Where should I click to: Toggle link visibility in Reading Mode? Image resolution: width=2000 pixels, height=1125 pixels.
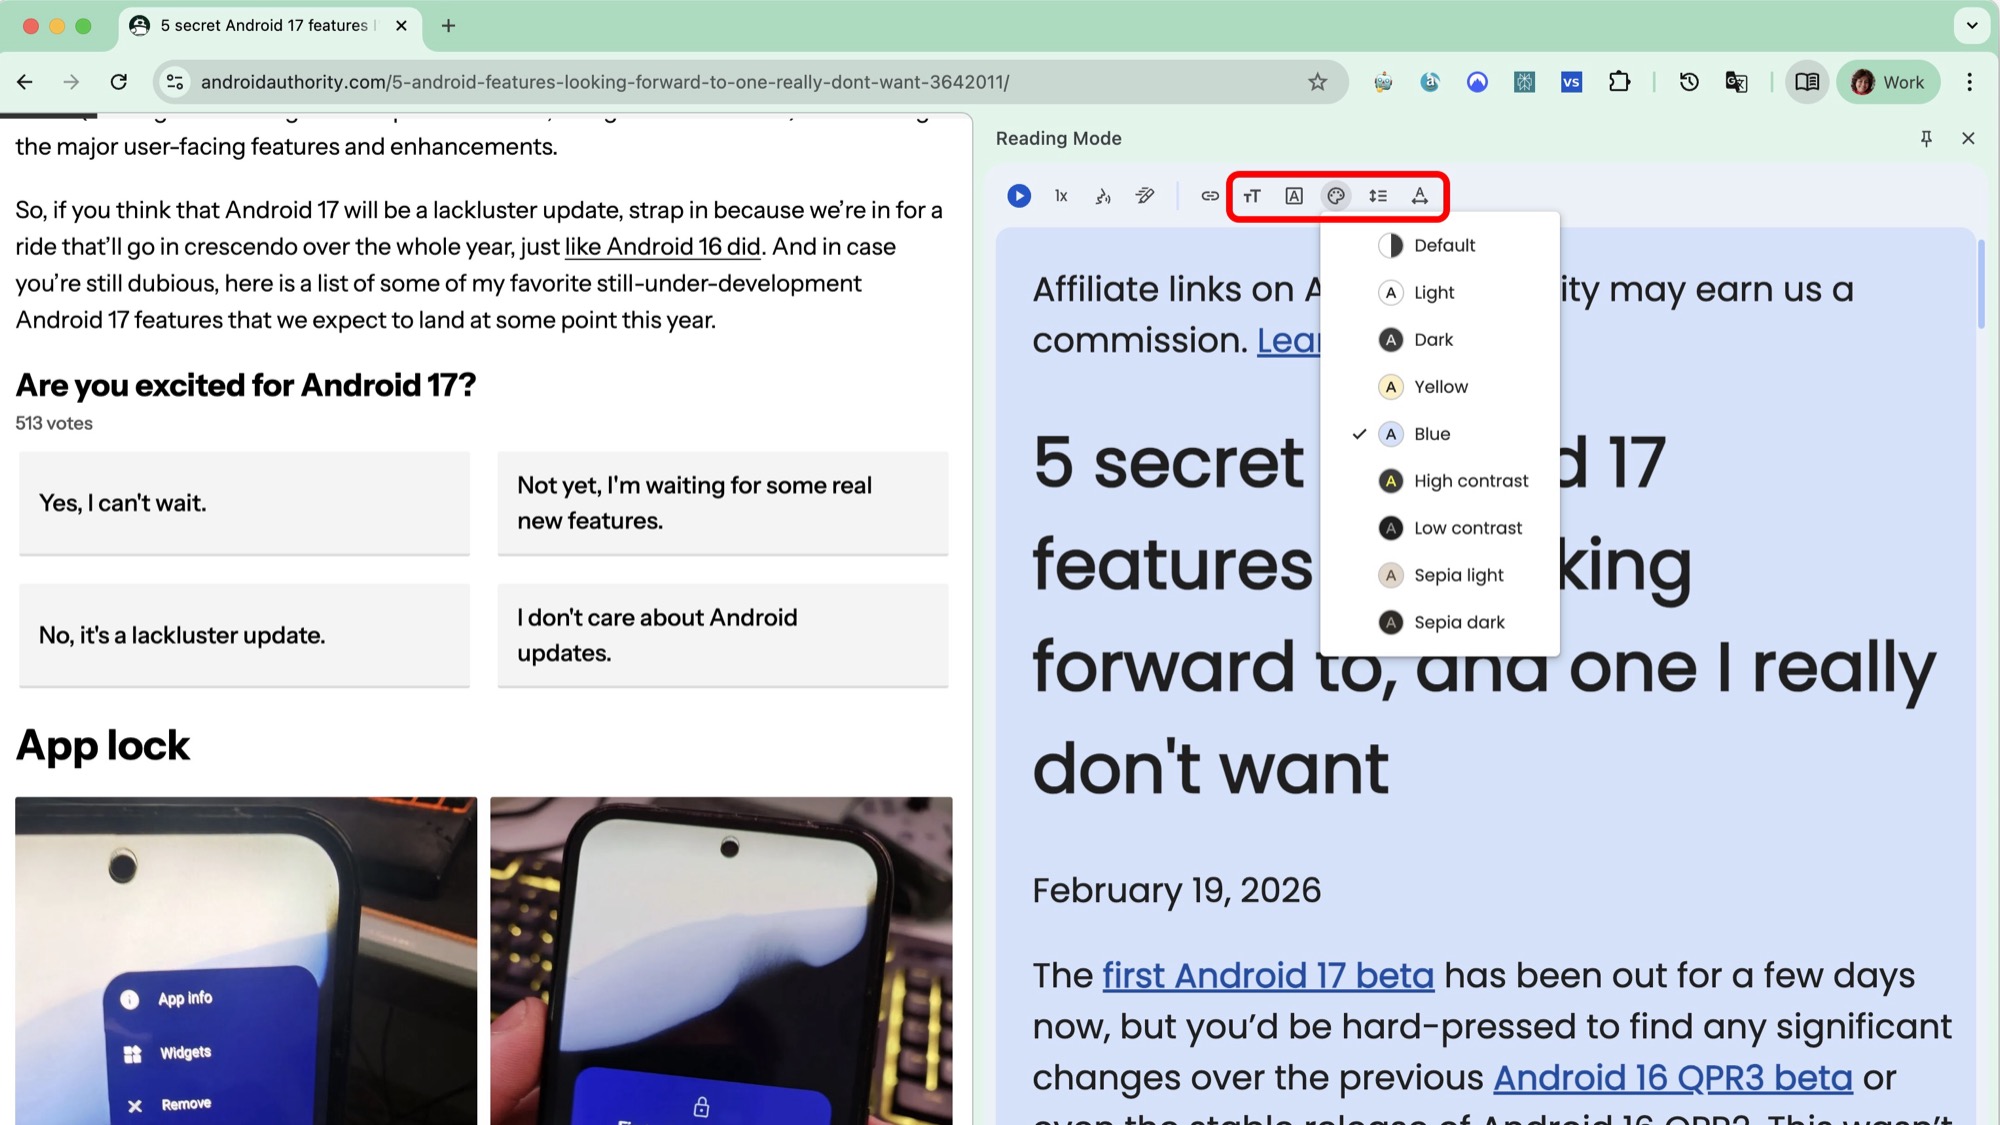[x=1208, y=196]
